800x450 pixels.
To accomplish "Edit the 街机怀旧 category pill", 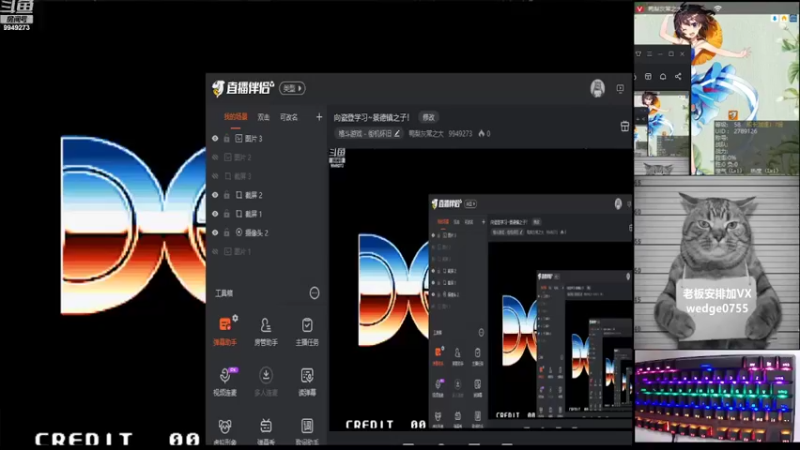I will pyautogui.click(x=369, y=134).
